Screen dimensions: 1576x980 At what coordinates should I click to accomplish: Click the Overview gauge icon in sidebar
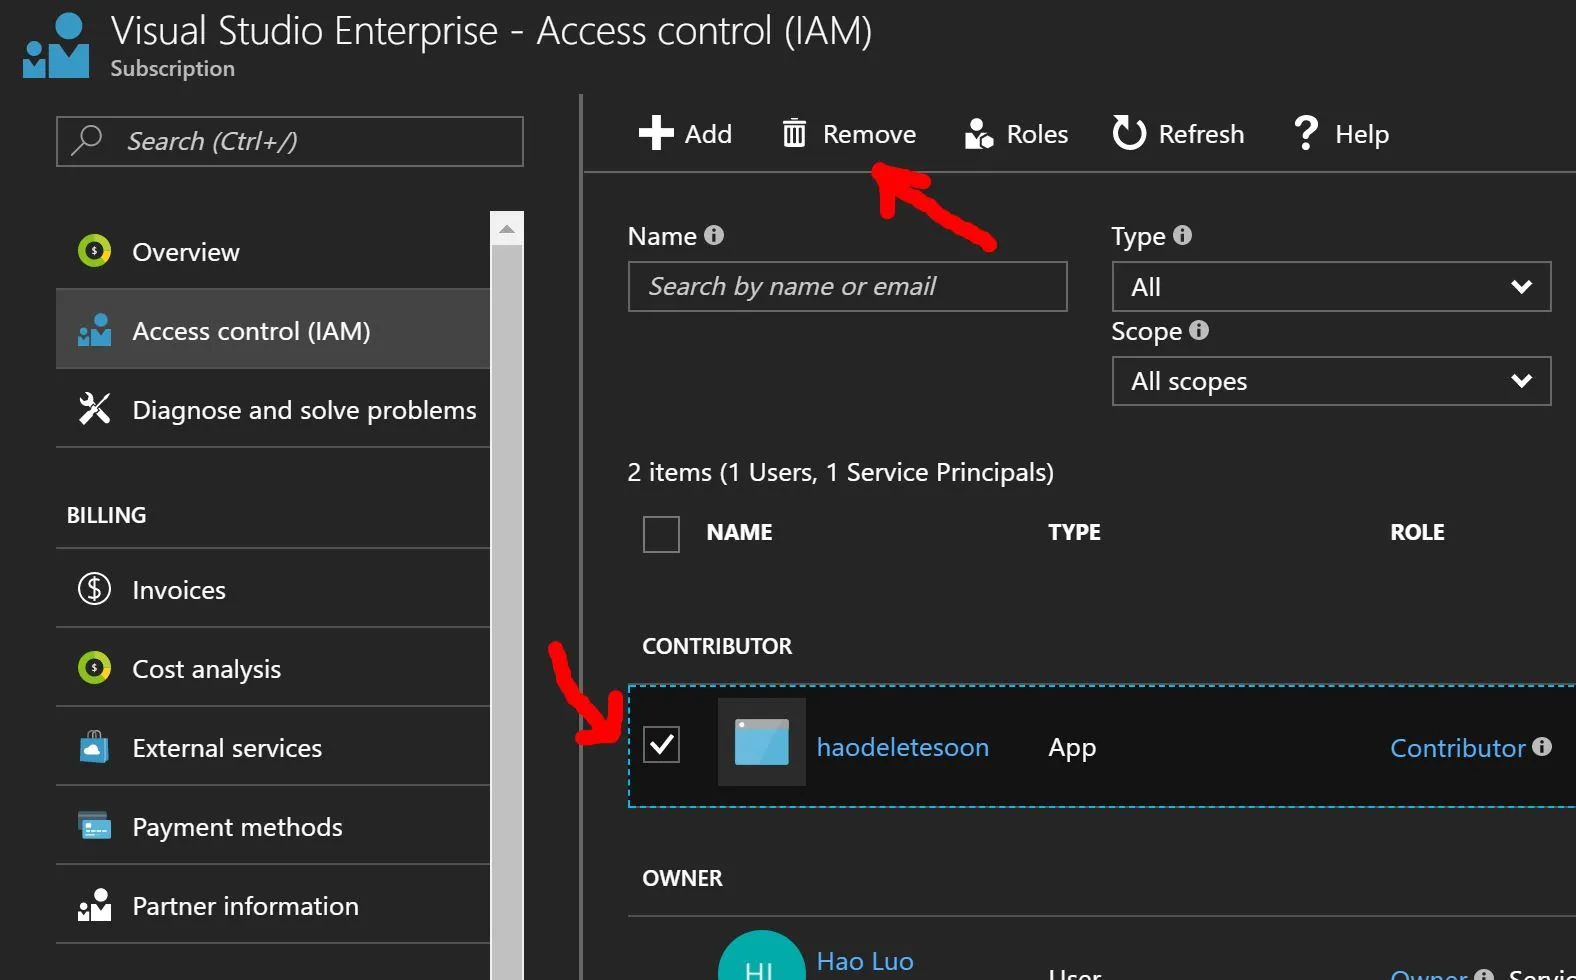pos(94,251)
